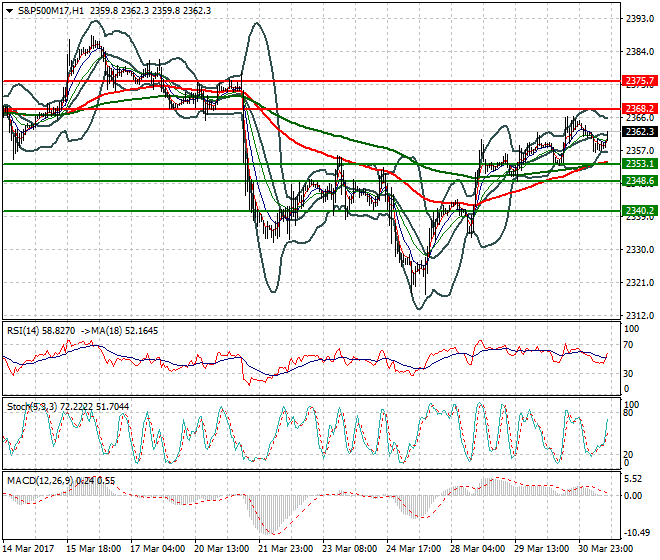Click the Stochastic scale value 20
The width and height of the screenshot is (660, 560).
click(628, 455)
